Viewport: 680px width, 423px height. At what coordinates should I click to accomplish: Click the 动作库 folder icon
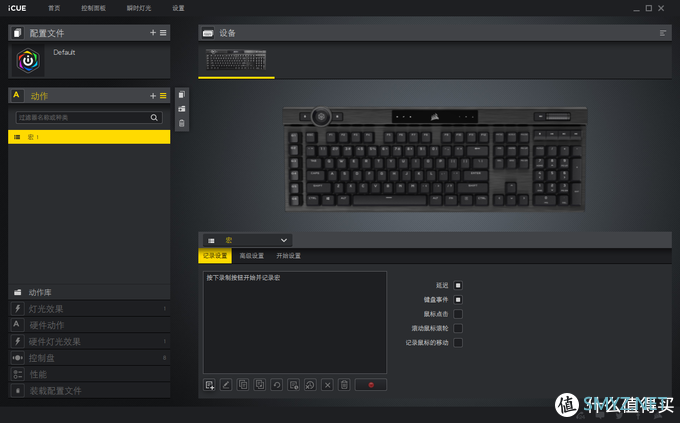tap(17, 292)
